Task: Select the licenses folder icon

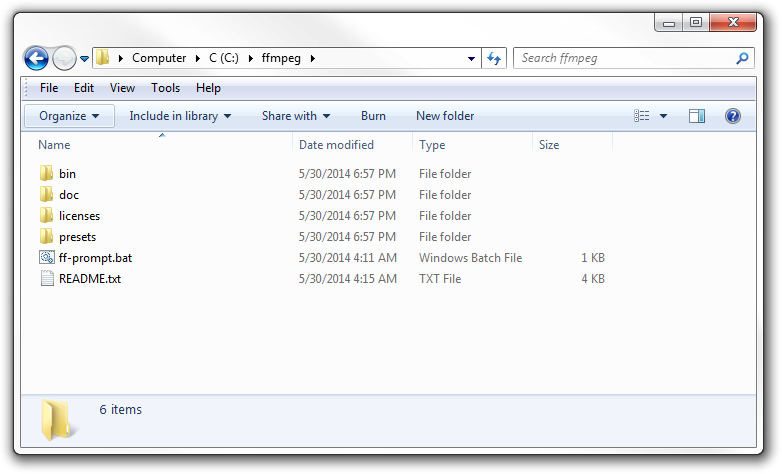Action: tap(46, 215)
